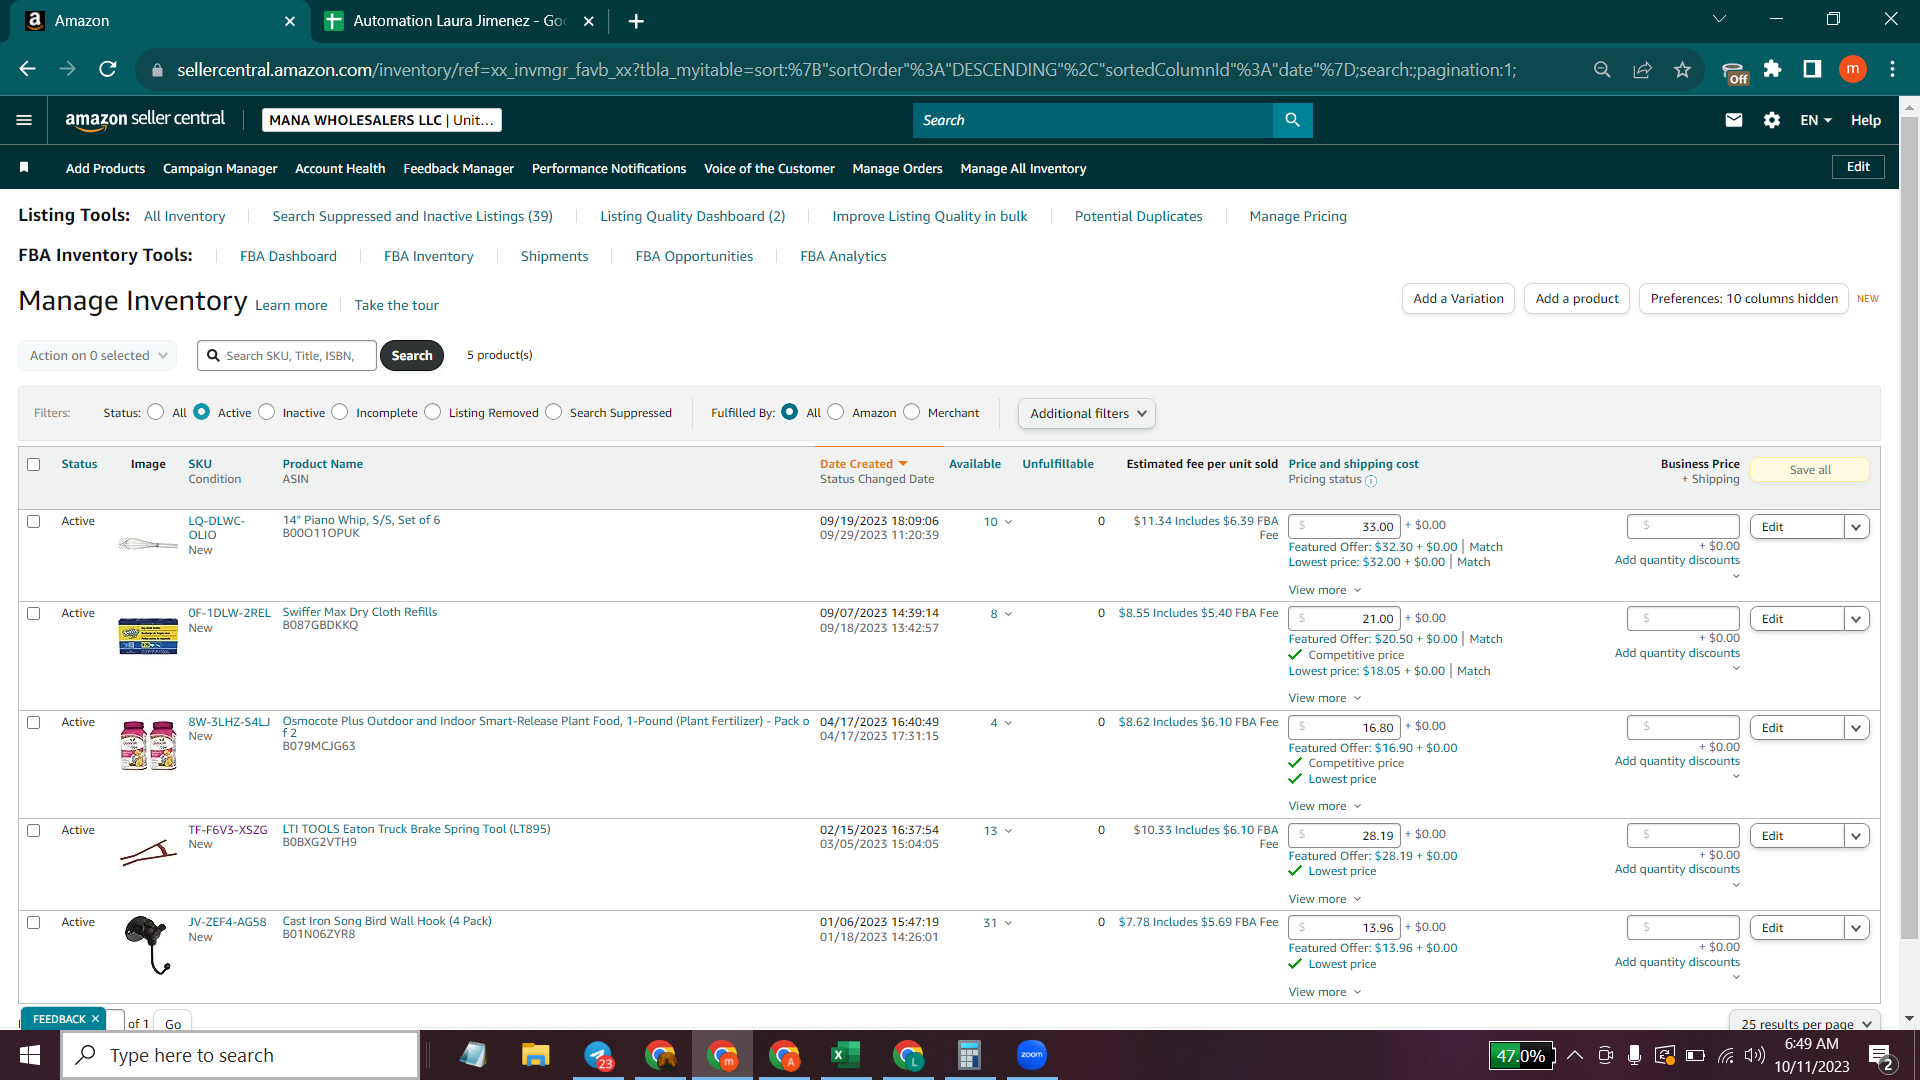The height and width of the screenshot is (1080, 1920).
Task: Open the Windows Start menu
Action: 30,1055
